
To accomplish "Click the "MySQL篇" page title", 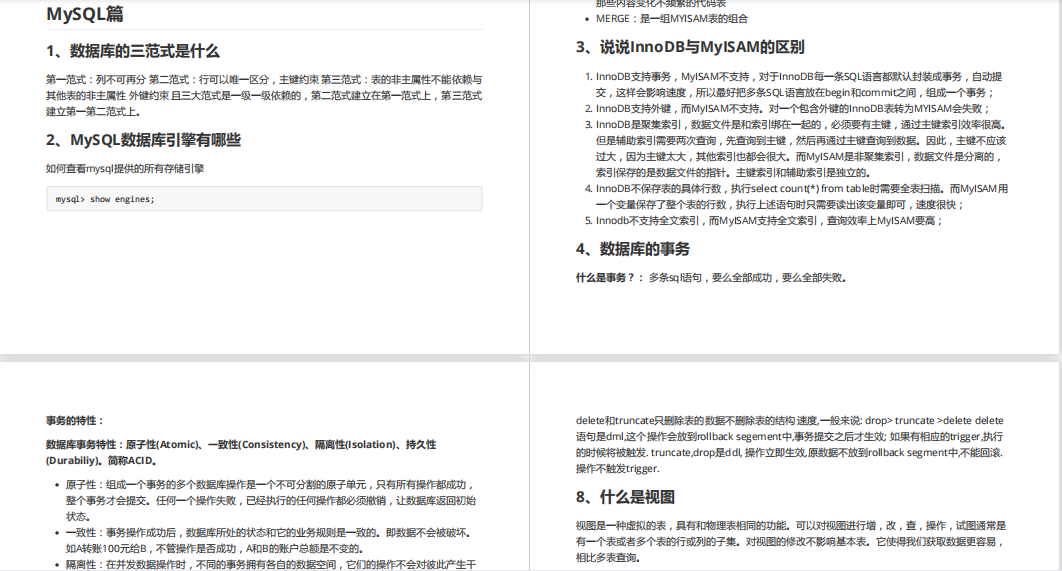I will (85, 14).
